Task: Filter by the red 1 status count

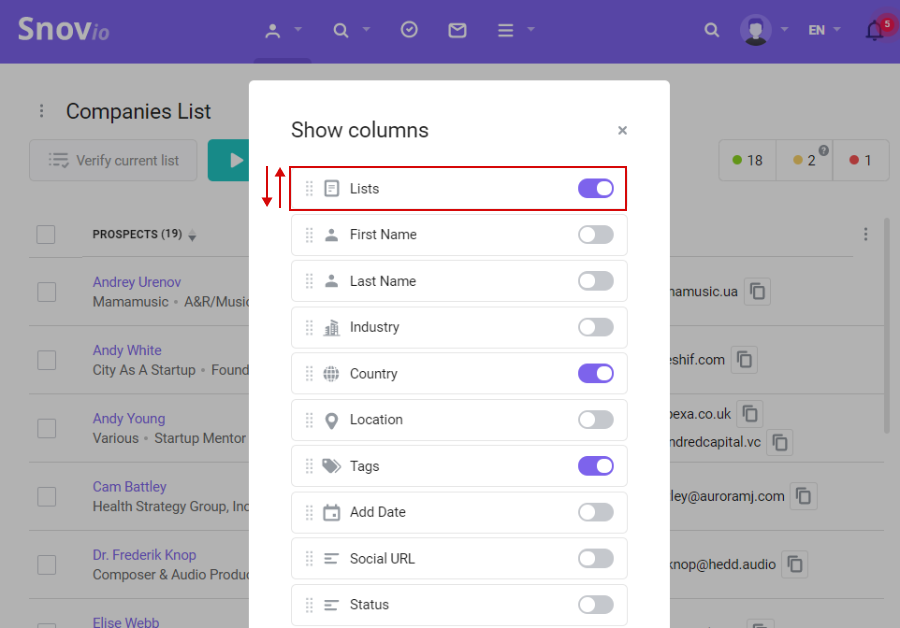Action: tap(860, 160)
